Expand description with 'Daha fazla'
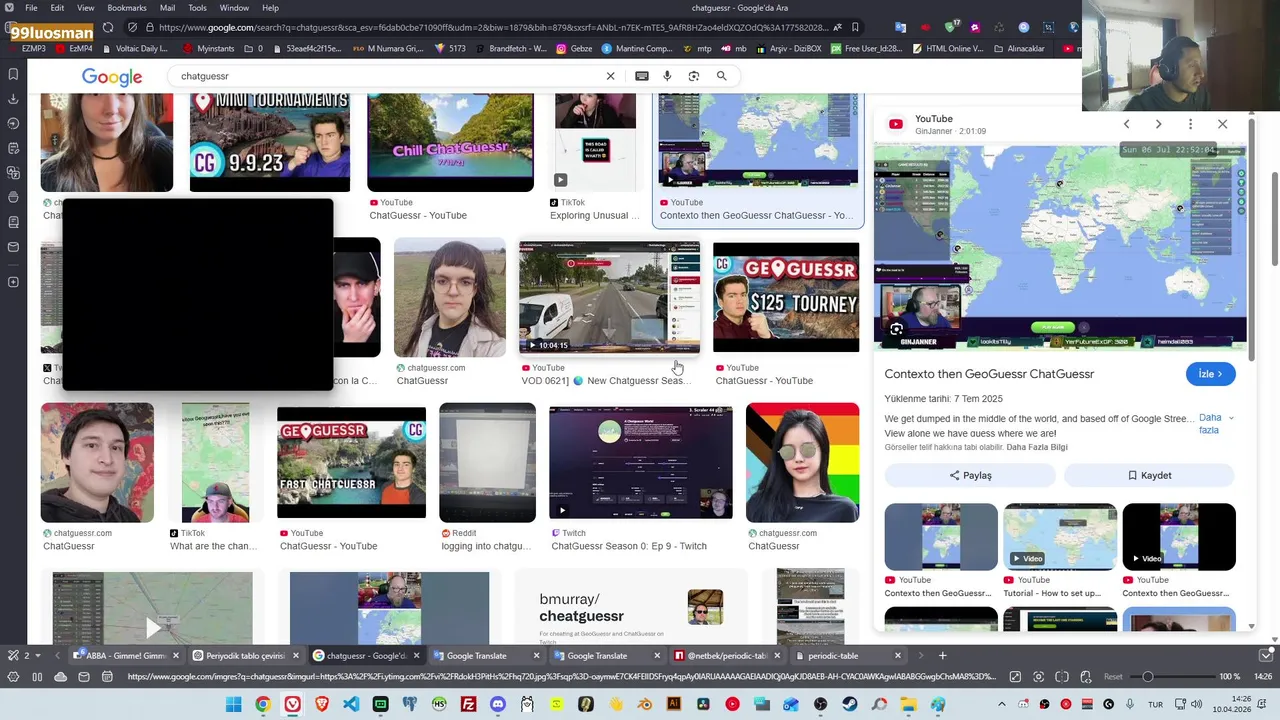 pos(1216,424)
